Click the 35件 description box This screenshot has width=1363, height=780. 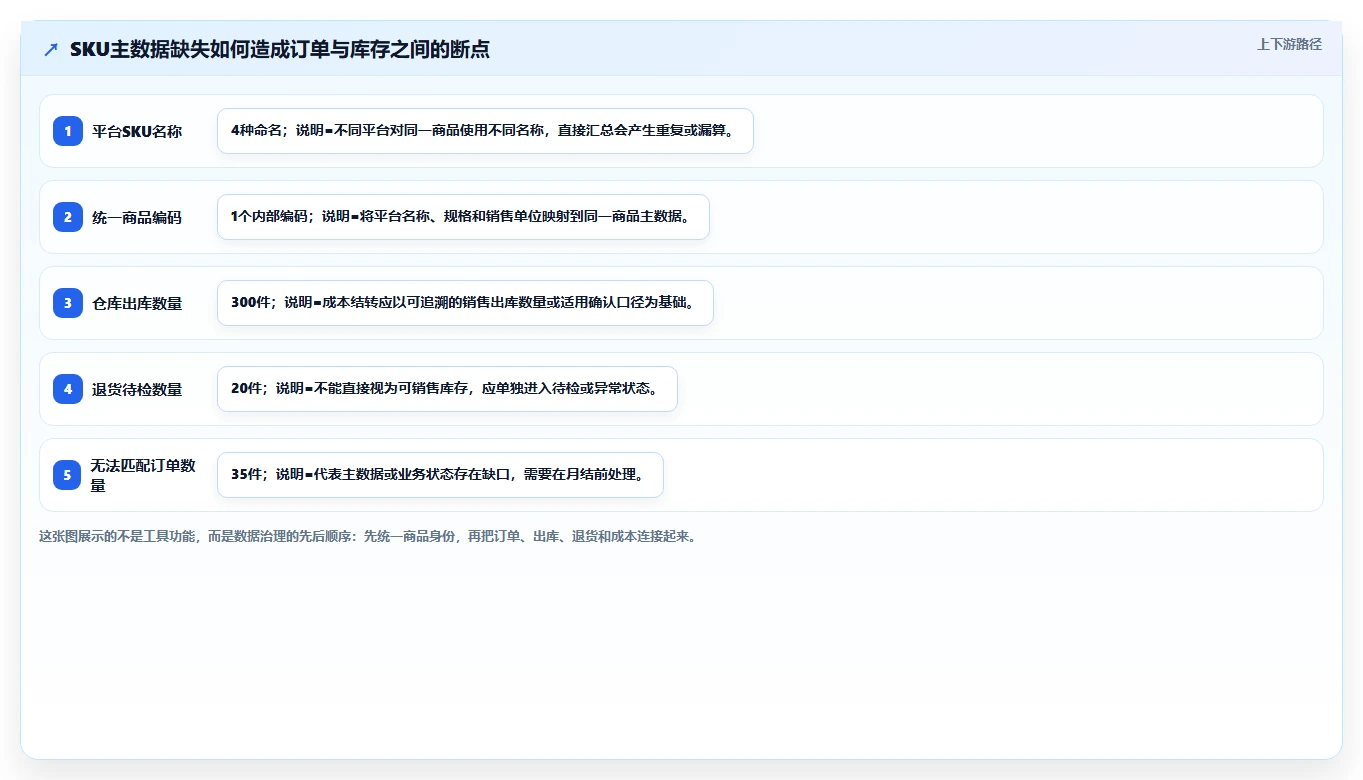point(440,475)
